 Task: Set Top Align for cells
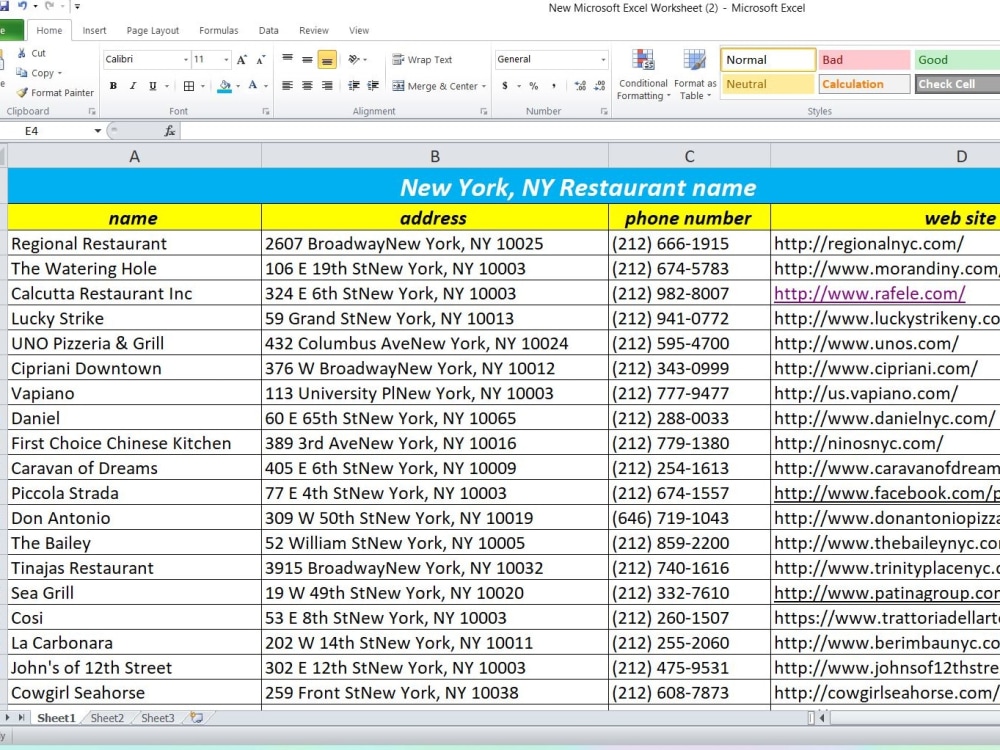pos(288,59)
